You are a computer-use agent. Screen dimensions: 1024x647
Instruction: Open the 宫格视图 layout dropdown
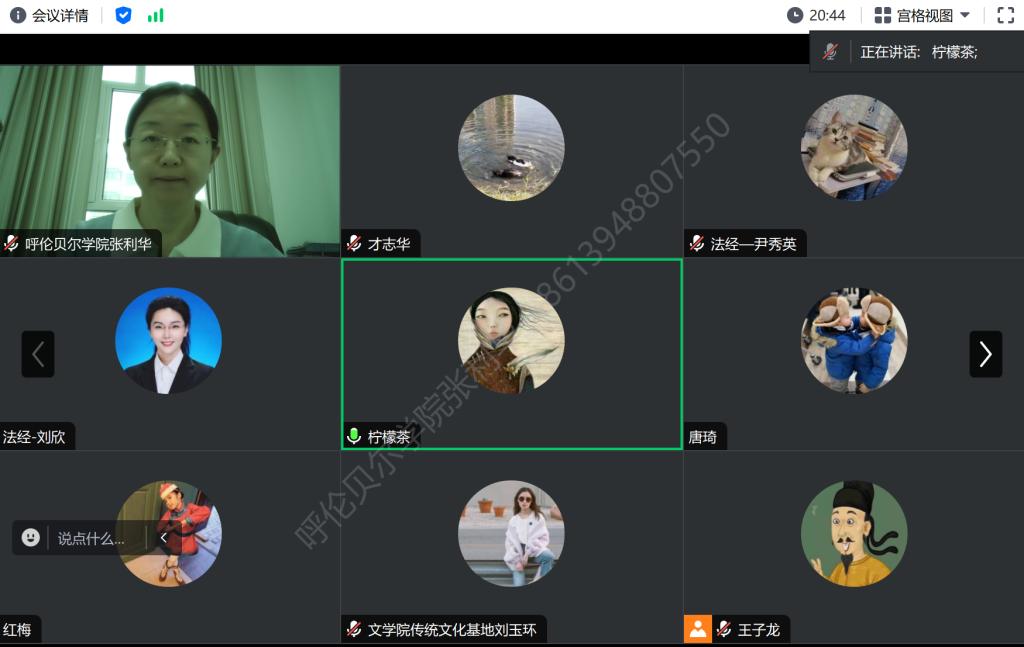[x=921, y=15]
